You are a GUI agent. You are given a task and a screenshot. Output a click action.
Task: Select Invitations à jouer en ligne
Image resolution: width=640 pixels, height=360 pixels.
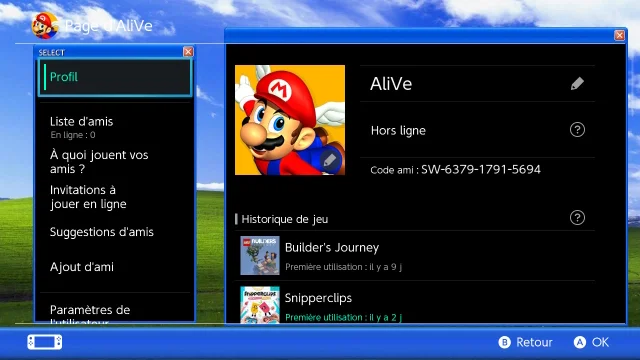pos(115,197)
